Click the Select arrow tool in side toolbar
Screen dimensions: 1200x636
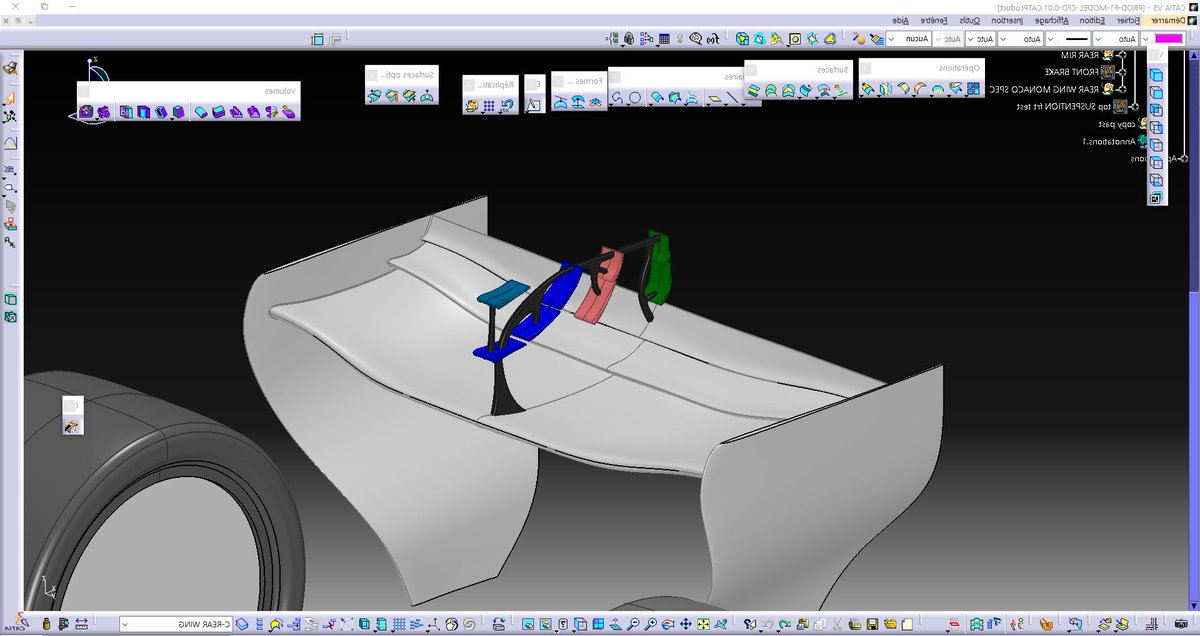pos(11,98)
